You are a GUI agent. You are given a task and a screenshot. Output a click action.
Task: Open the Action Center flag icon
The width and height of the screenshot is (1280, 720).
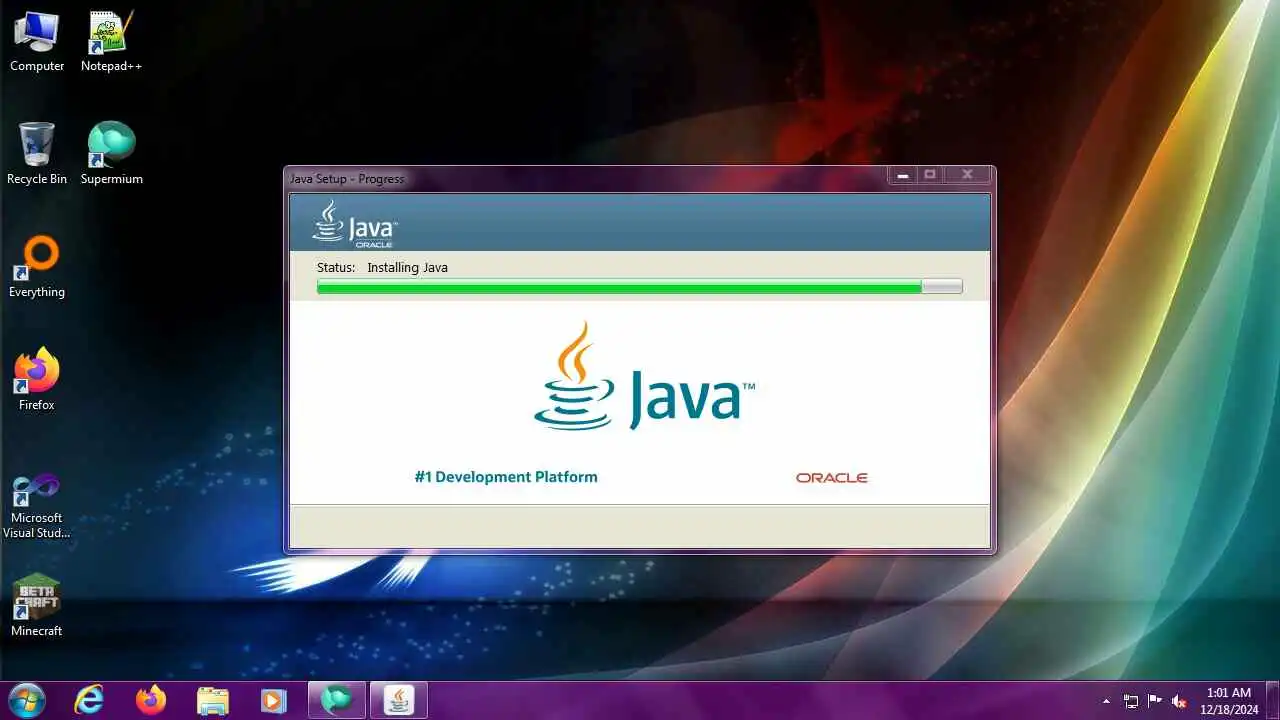click(1155, 701)
